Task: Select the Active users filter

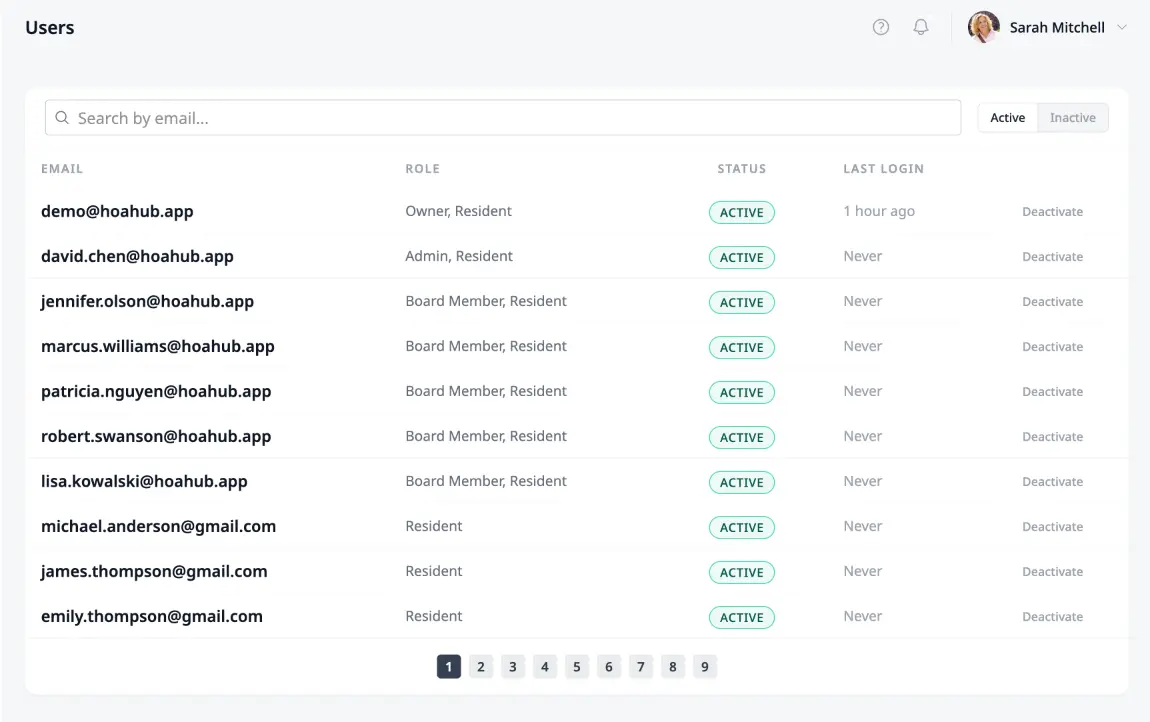Action: [1007, 117]
